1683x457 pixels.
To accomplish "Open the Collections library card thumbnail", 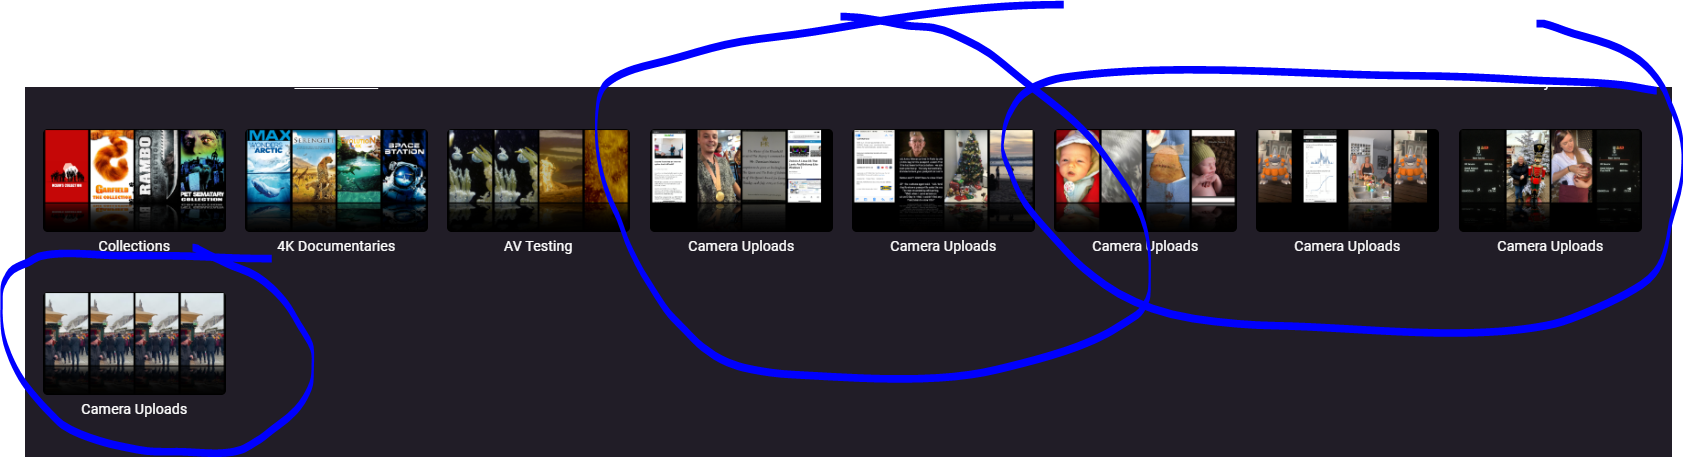I will [x=134, y=180].
